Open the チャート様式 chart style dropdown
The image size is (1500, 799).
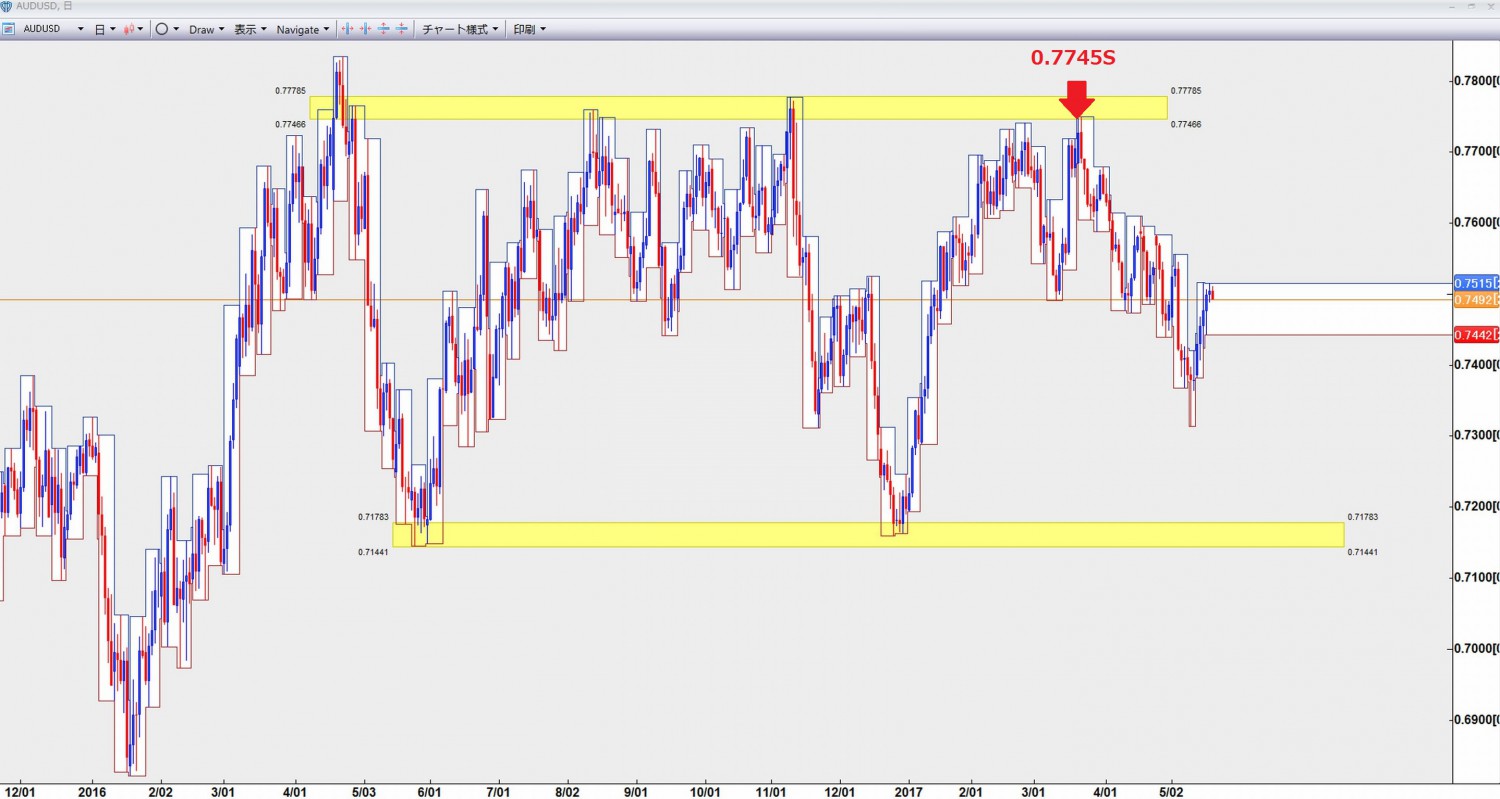click(x=460, y=29)
